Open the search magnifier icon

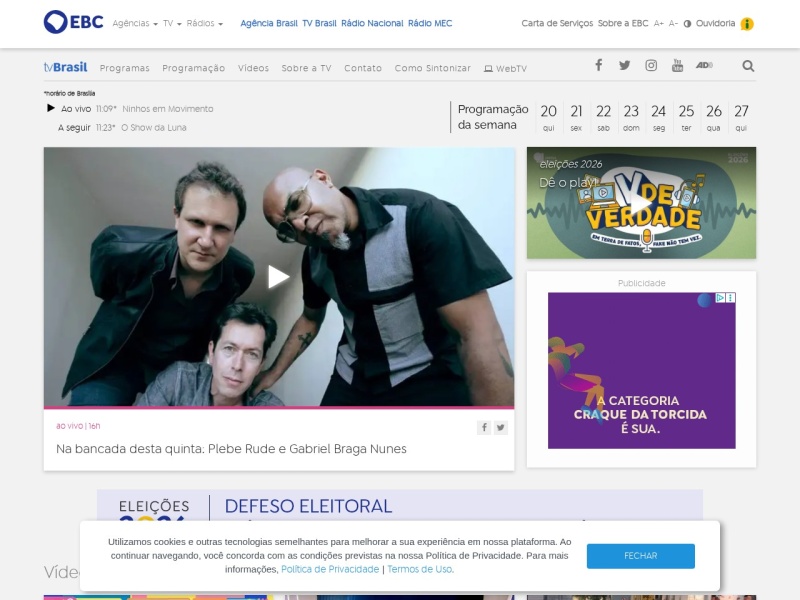[x=748, y=66]
